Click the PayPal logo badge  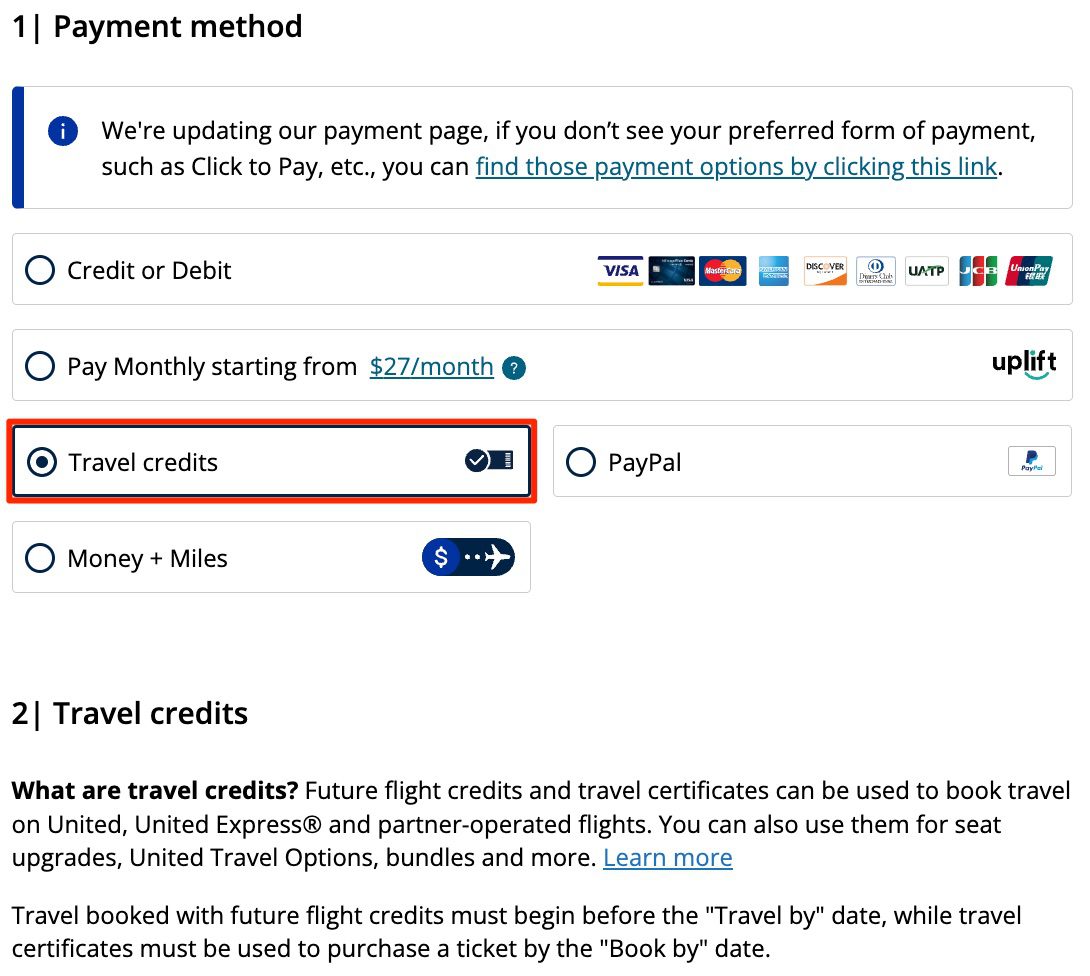tap(1031, 461)
